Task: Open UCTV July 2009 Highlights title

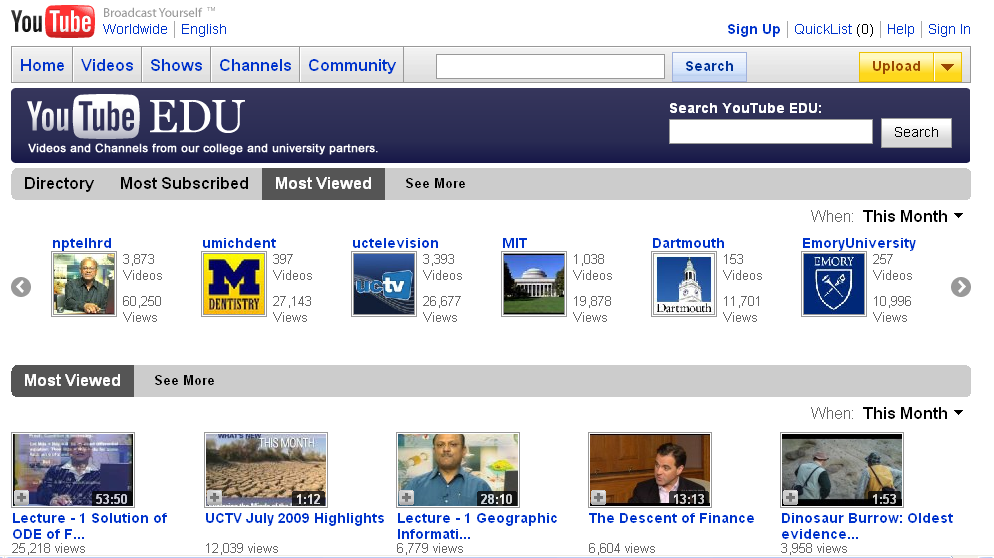Action: [x=295, y=518]
